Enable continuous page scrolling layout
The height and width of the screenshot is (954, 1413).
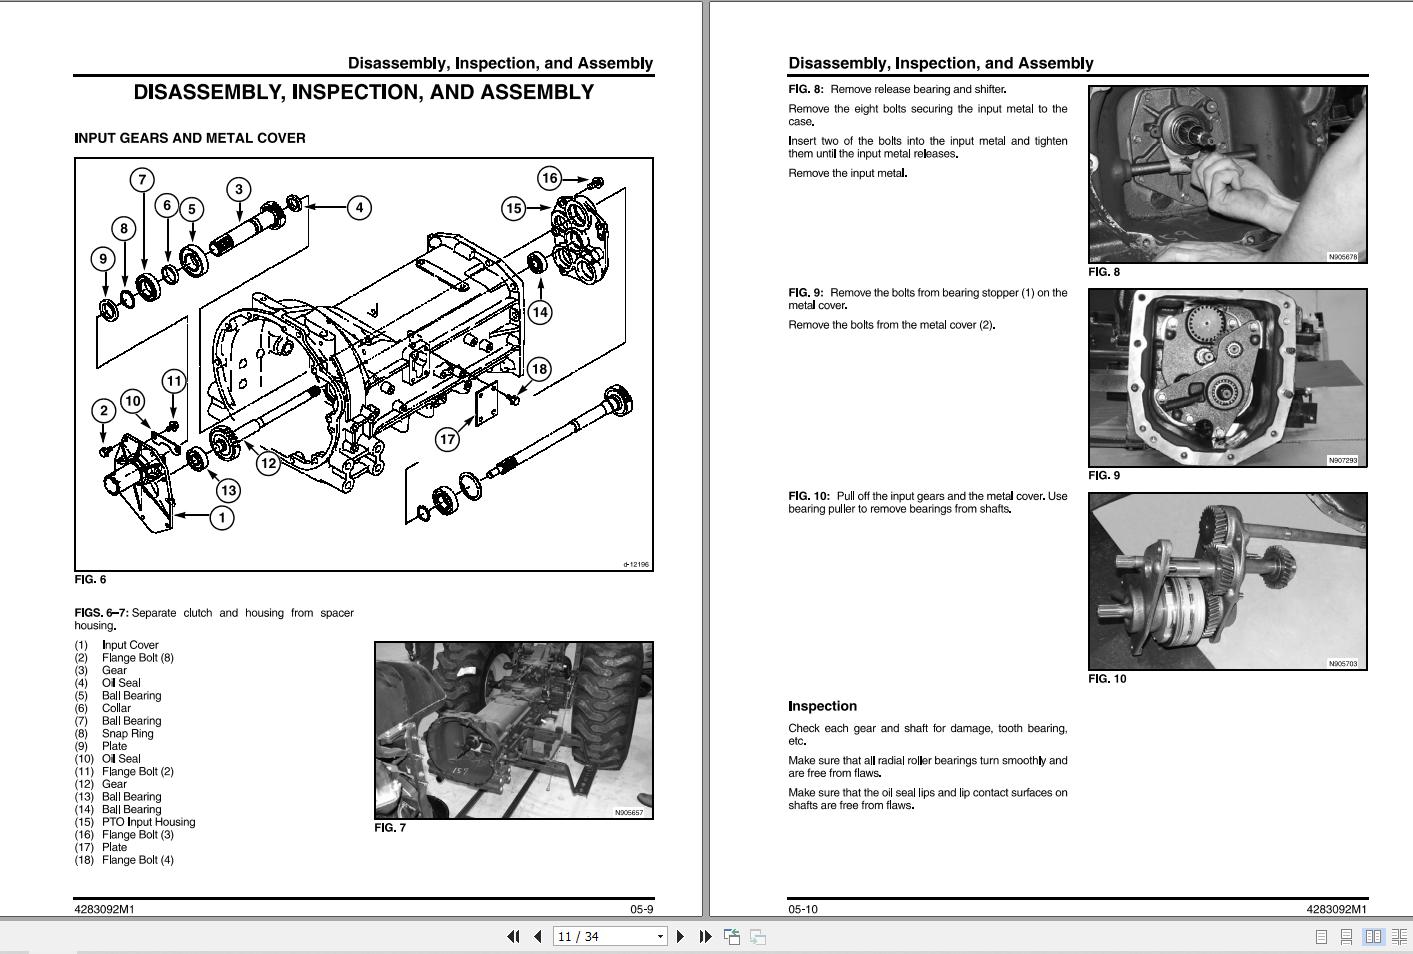click(x=1346, y=937)
